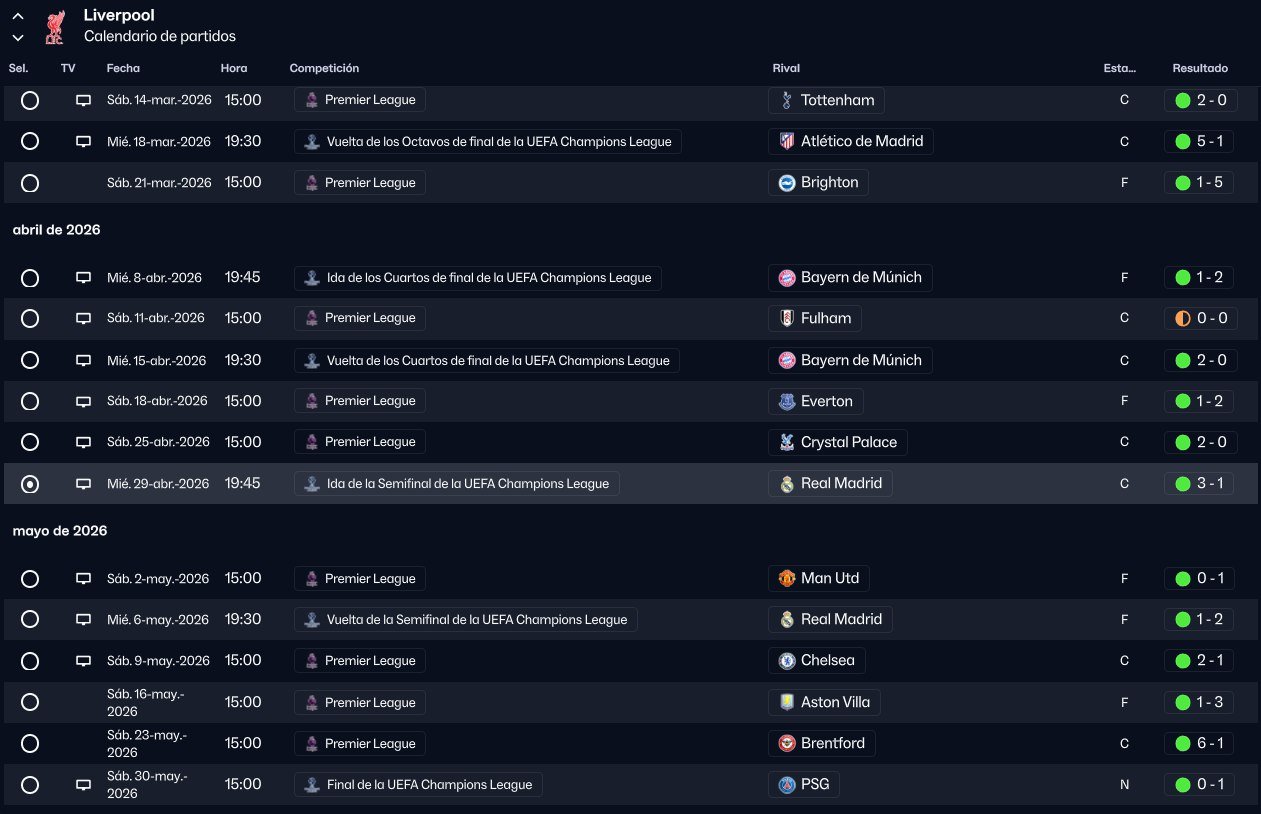Select the radio button for the Brentford match
Viewport: 1261px width, 814px height.
tap(30, 744)
